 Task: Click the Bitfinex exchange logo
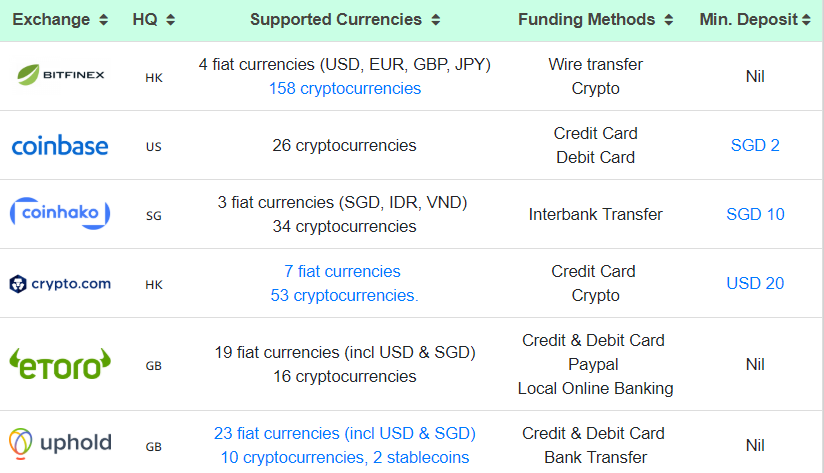pos(60,75)
